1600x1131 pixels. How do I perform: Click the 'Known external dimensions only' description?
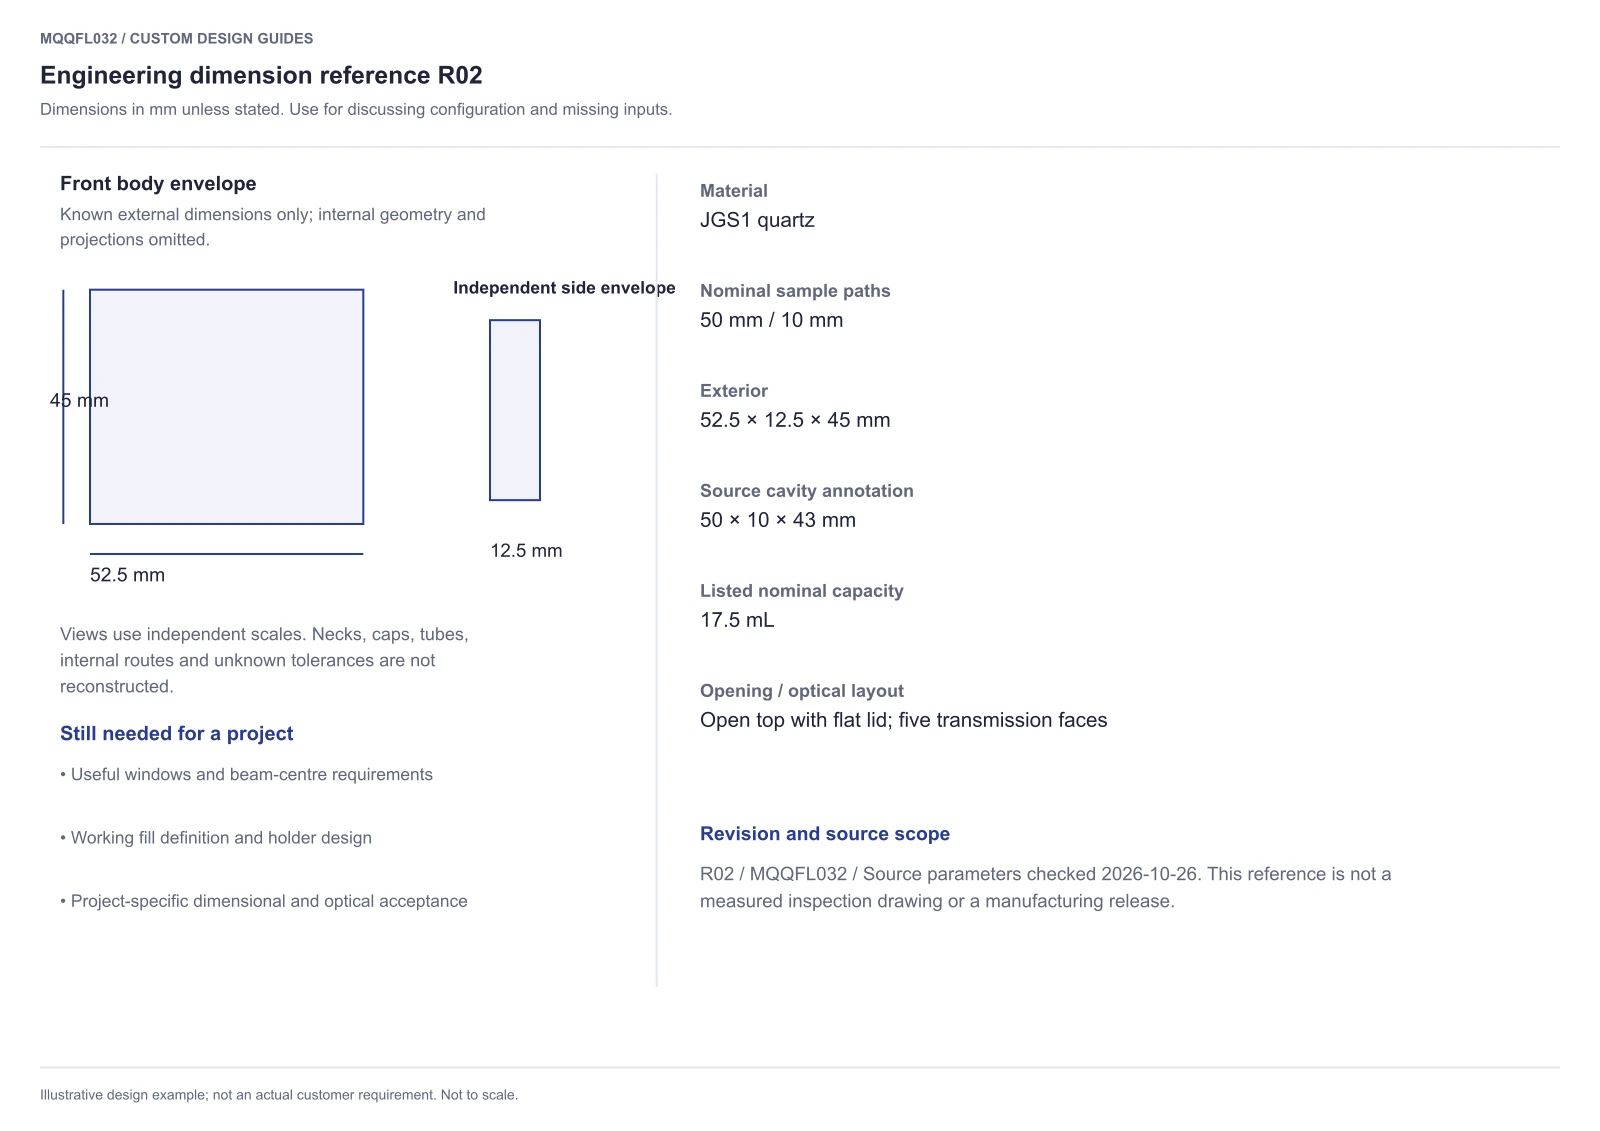(x=273, y=227)
